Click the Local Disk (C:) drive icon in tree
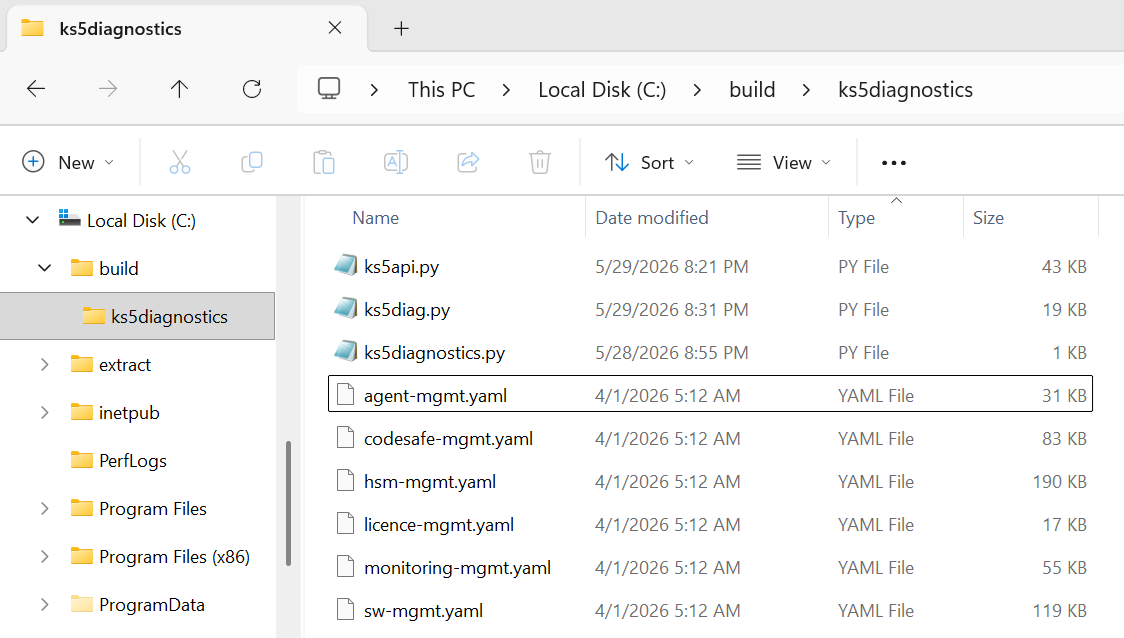This screenshot has width=1124, height=638. [x=70, y=218]
